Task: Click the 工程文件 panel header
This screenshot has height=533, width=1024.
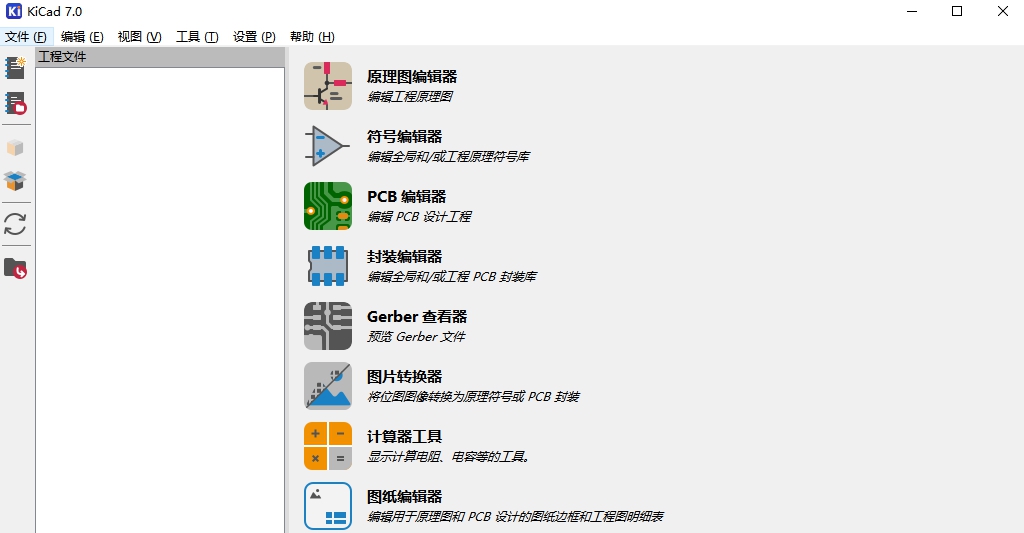Action: pos(160,57)
